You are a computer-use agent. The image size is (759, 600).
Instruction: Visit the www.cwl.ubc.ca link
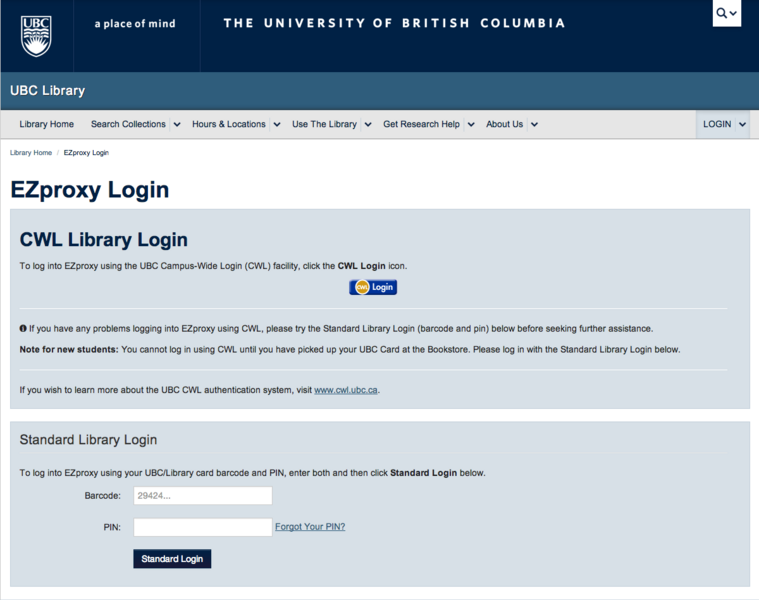tap(346, 390)
